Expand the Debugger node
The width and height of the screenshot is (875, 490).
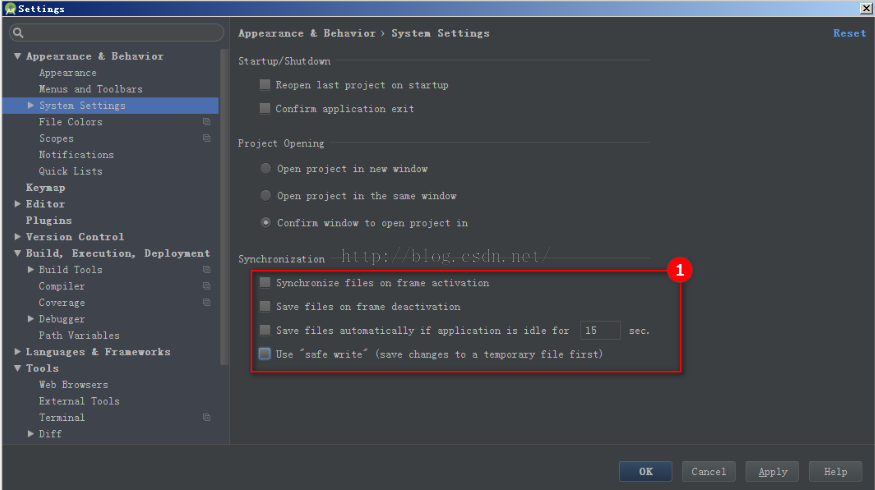31,319
